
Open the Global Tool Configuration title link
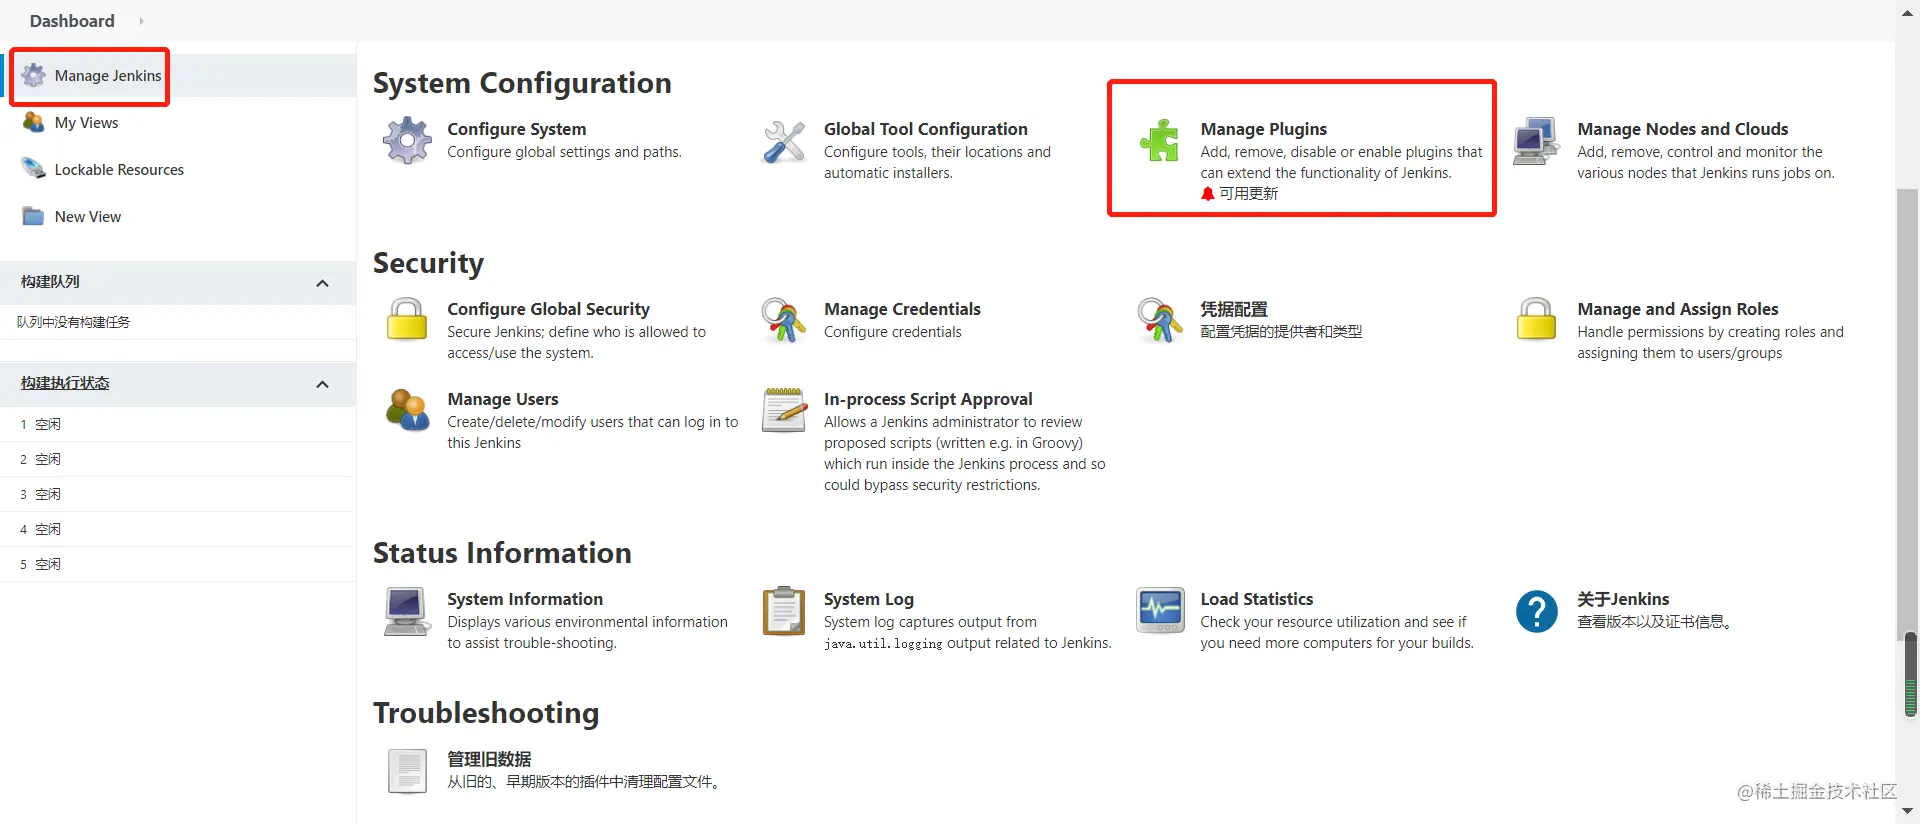pyautogui.click(x=926, y=129)
